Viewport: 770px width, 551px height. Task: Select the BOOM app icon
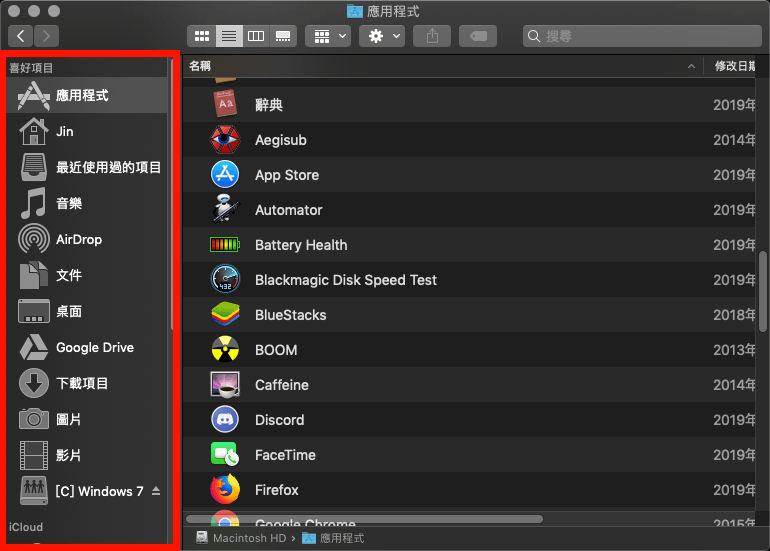click(225, 349)
